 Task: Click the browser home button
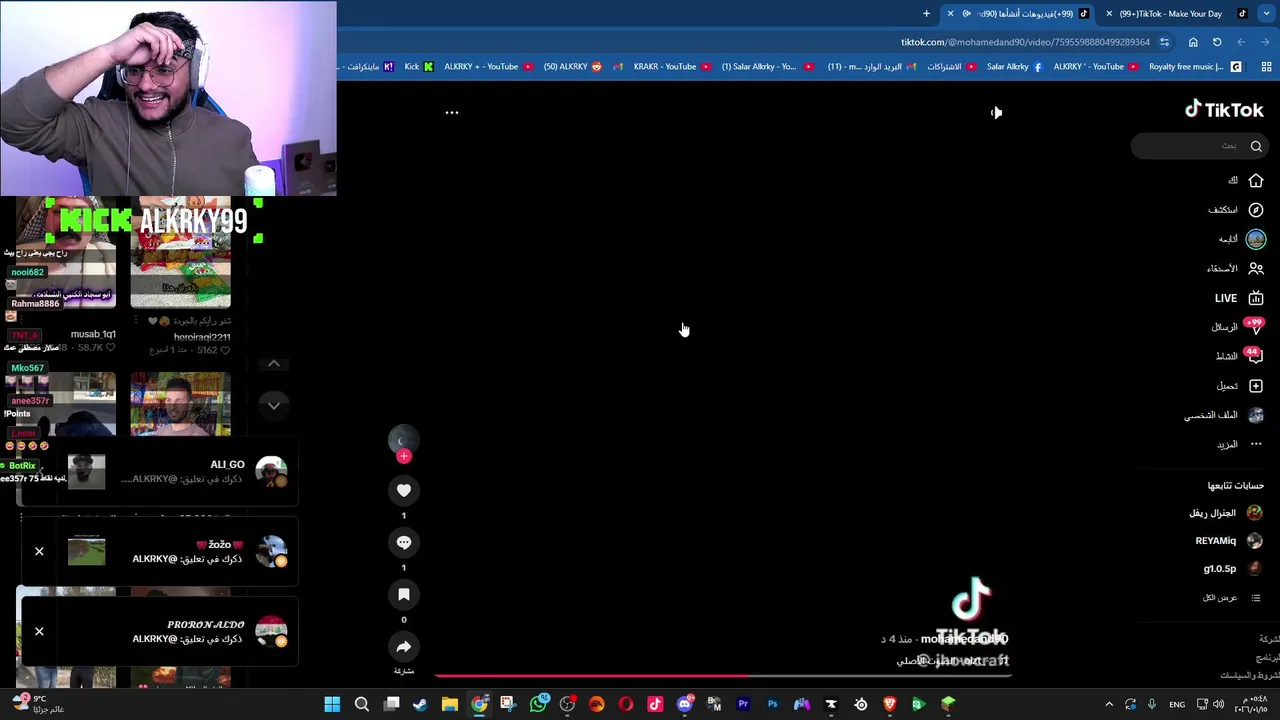[x=1193, y=42]
